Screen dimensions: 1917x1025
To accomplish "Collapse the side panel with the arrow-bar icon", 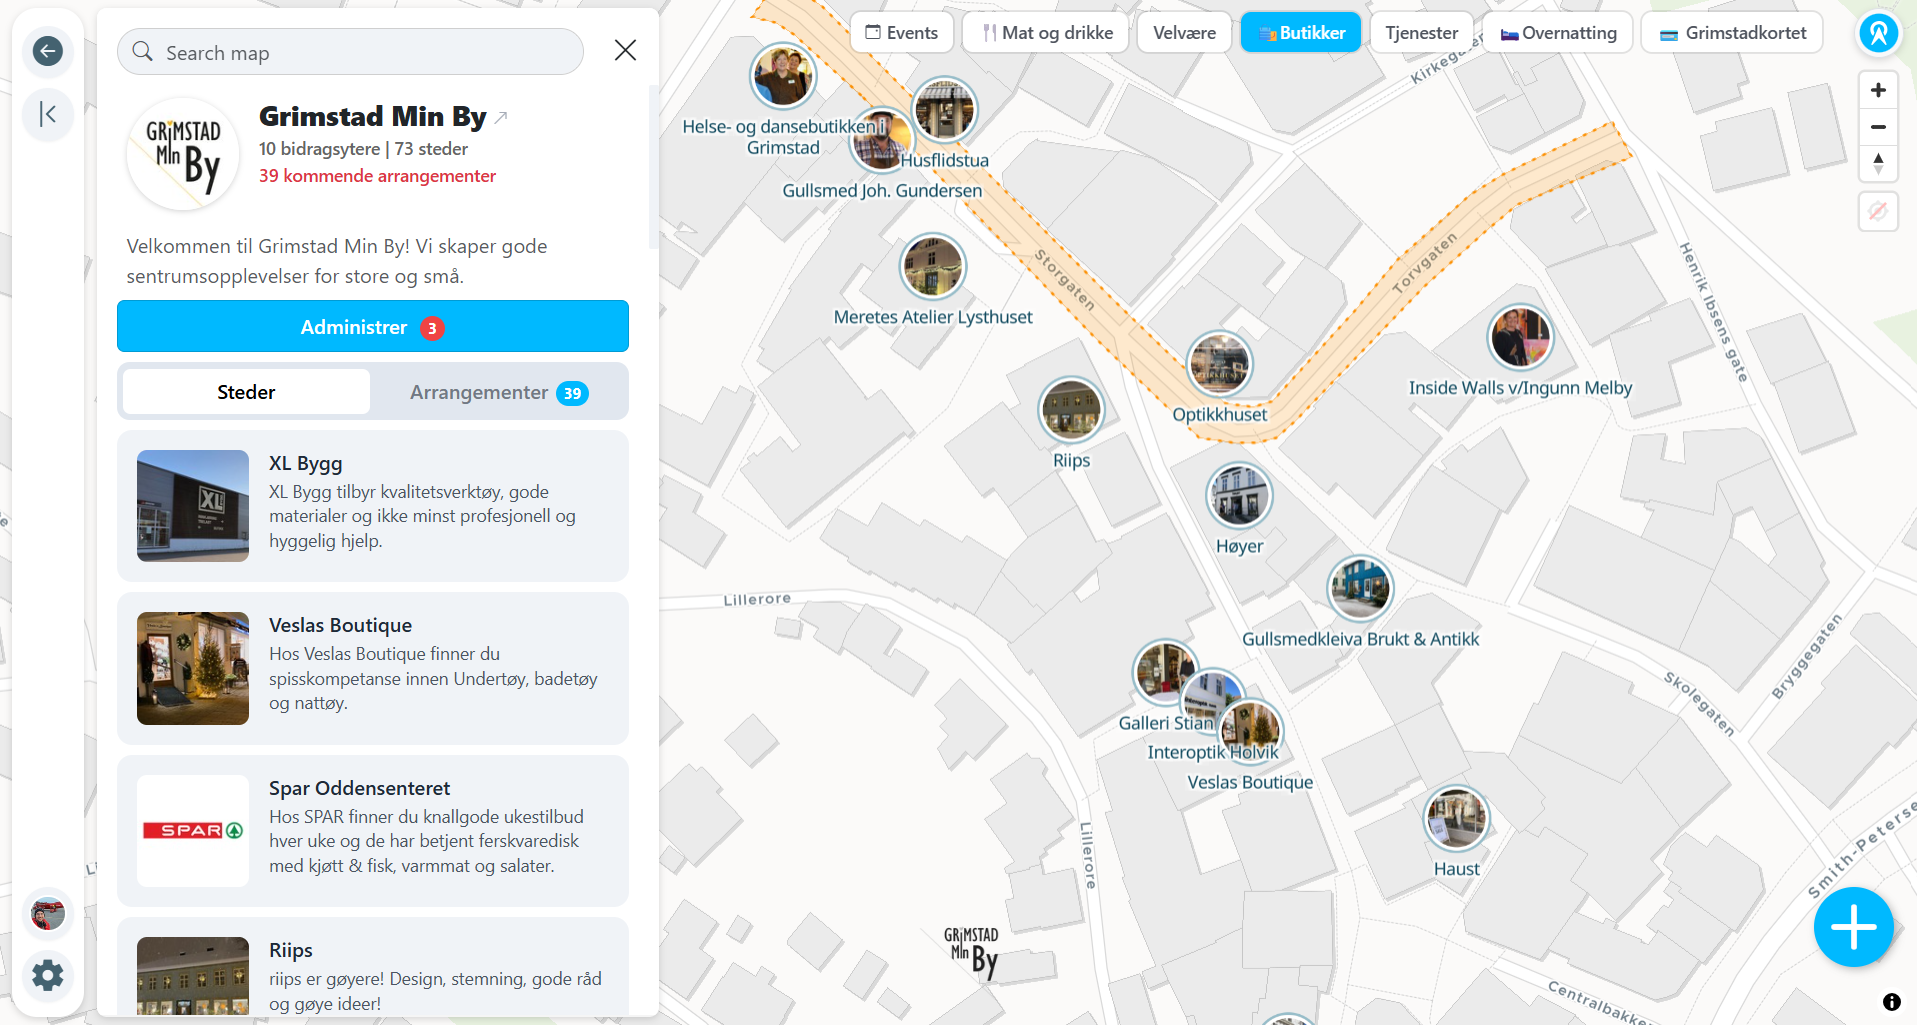I will pyautogui.click(x=47, y=114).
